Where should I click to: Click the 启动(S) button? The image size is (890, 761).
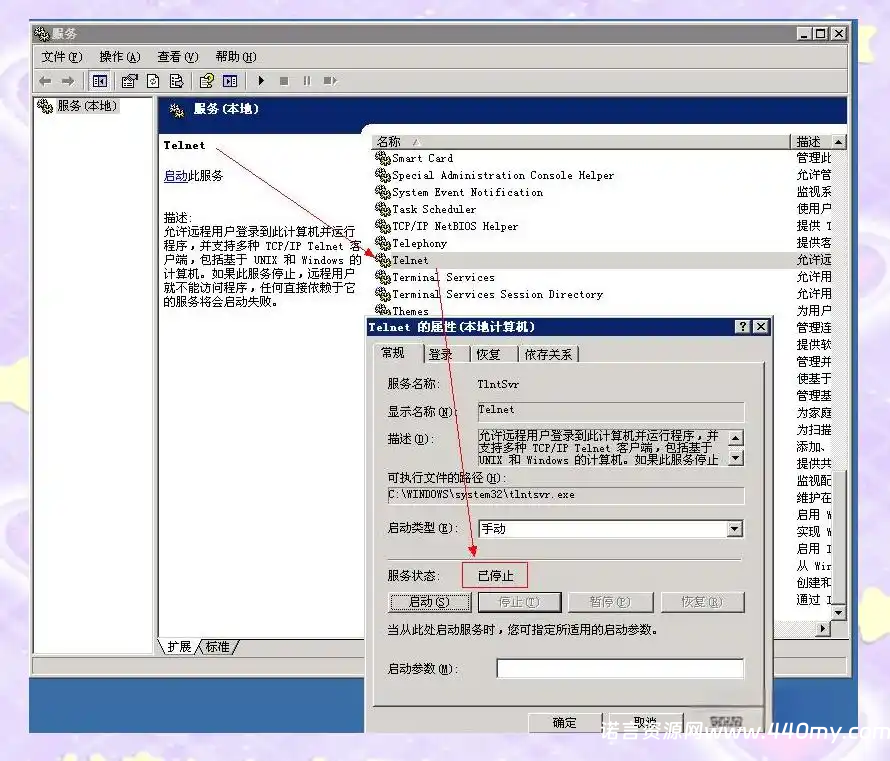(430, 602)
